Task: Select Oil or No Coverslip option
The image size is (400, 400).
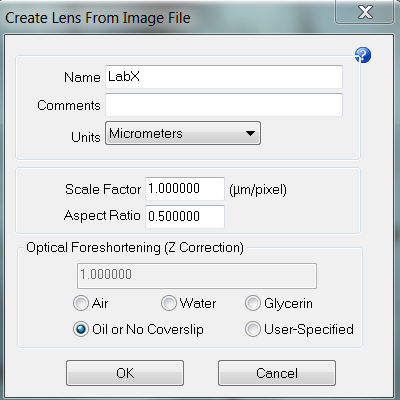Action: pos(81,329)
